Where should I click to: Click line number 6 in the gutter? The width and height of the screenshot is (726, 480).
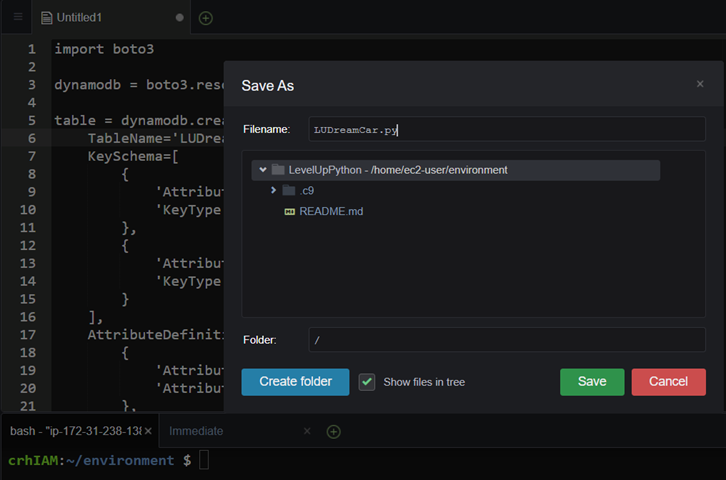pos(31,138)
